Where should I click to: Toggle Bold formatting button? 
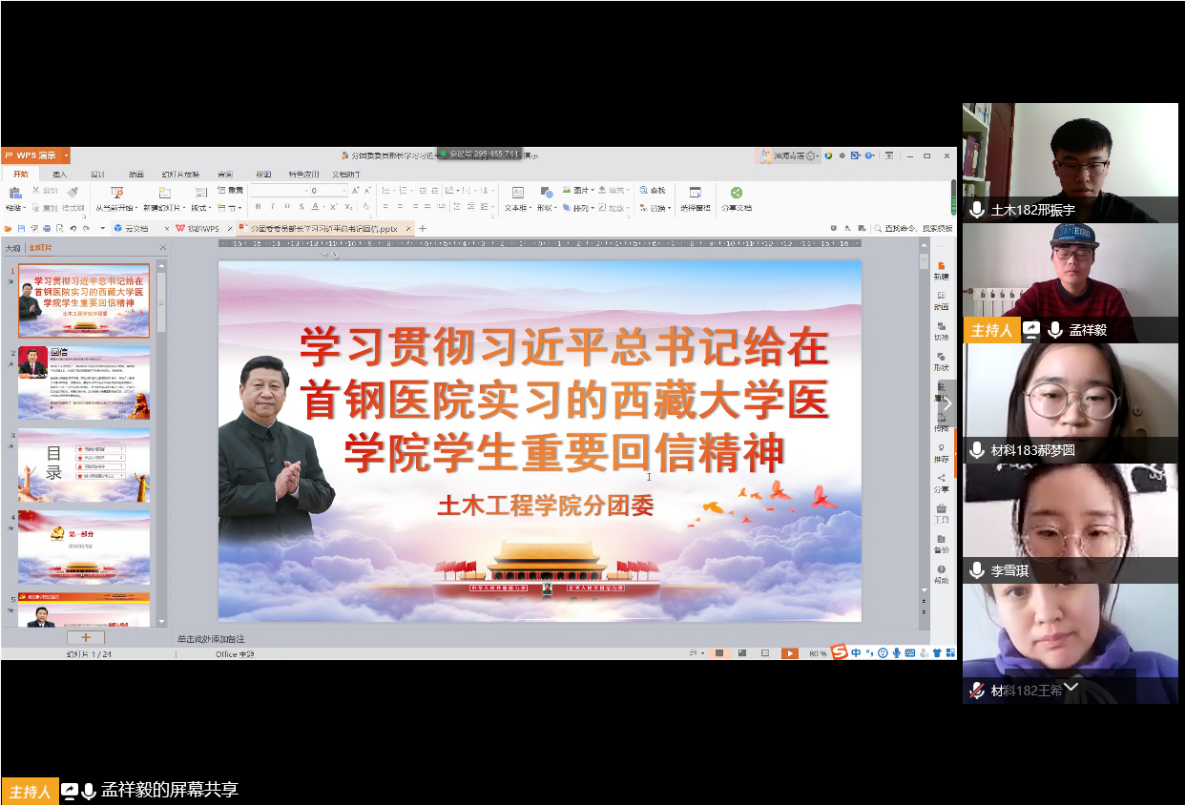(x=258, y=207)
